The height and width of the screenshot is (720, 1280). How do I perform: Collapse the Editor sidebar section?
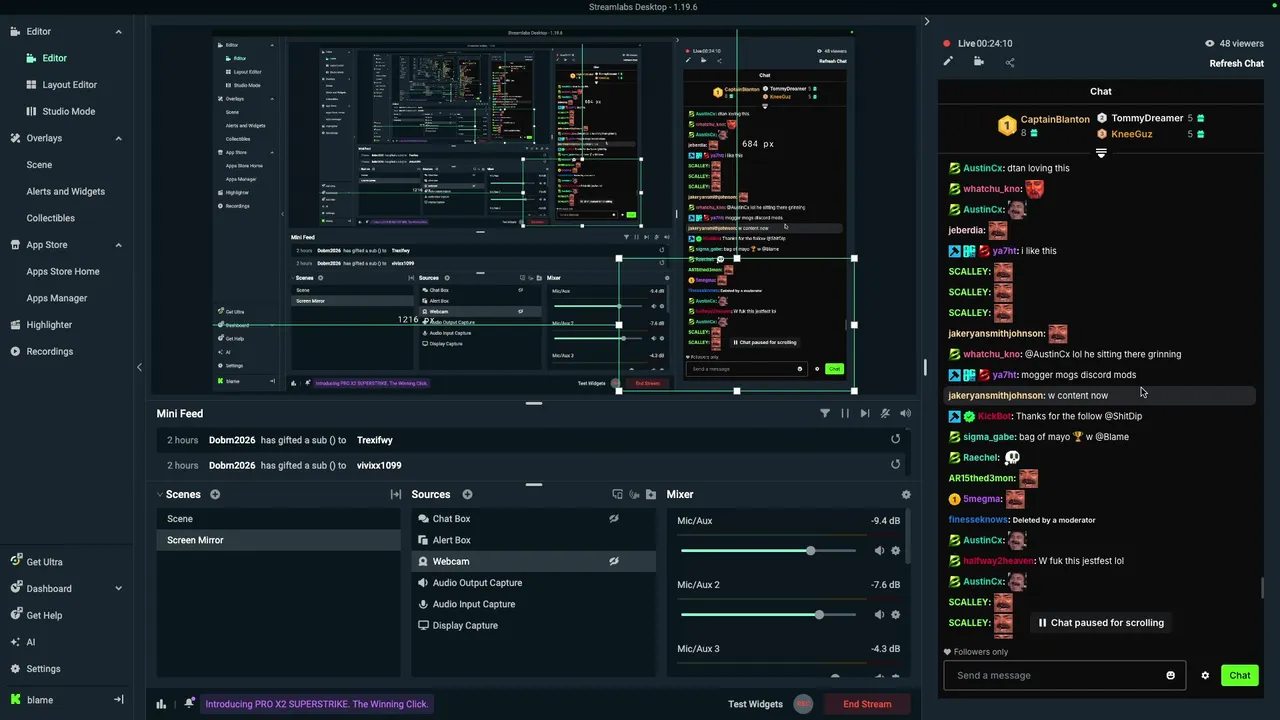118,32
